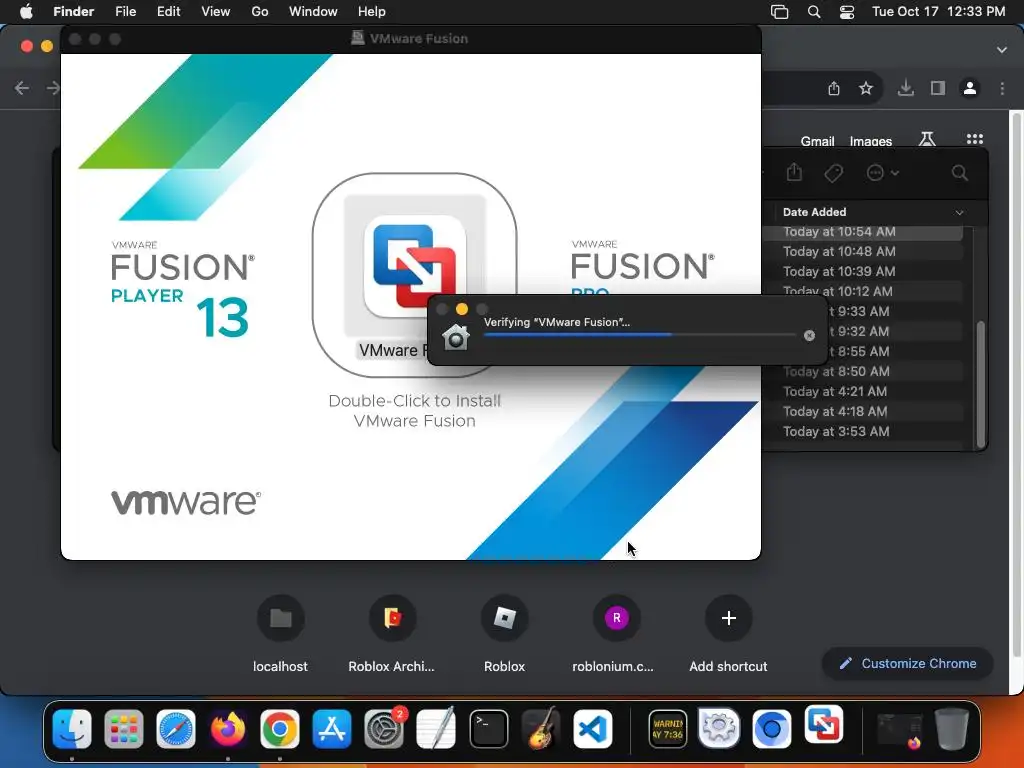This screenshot has height=768, width=1024.
Task: Open the minimized window thumbnail in dock
Action: tap(899, 730)
